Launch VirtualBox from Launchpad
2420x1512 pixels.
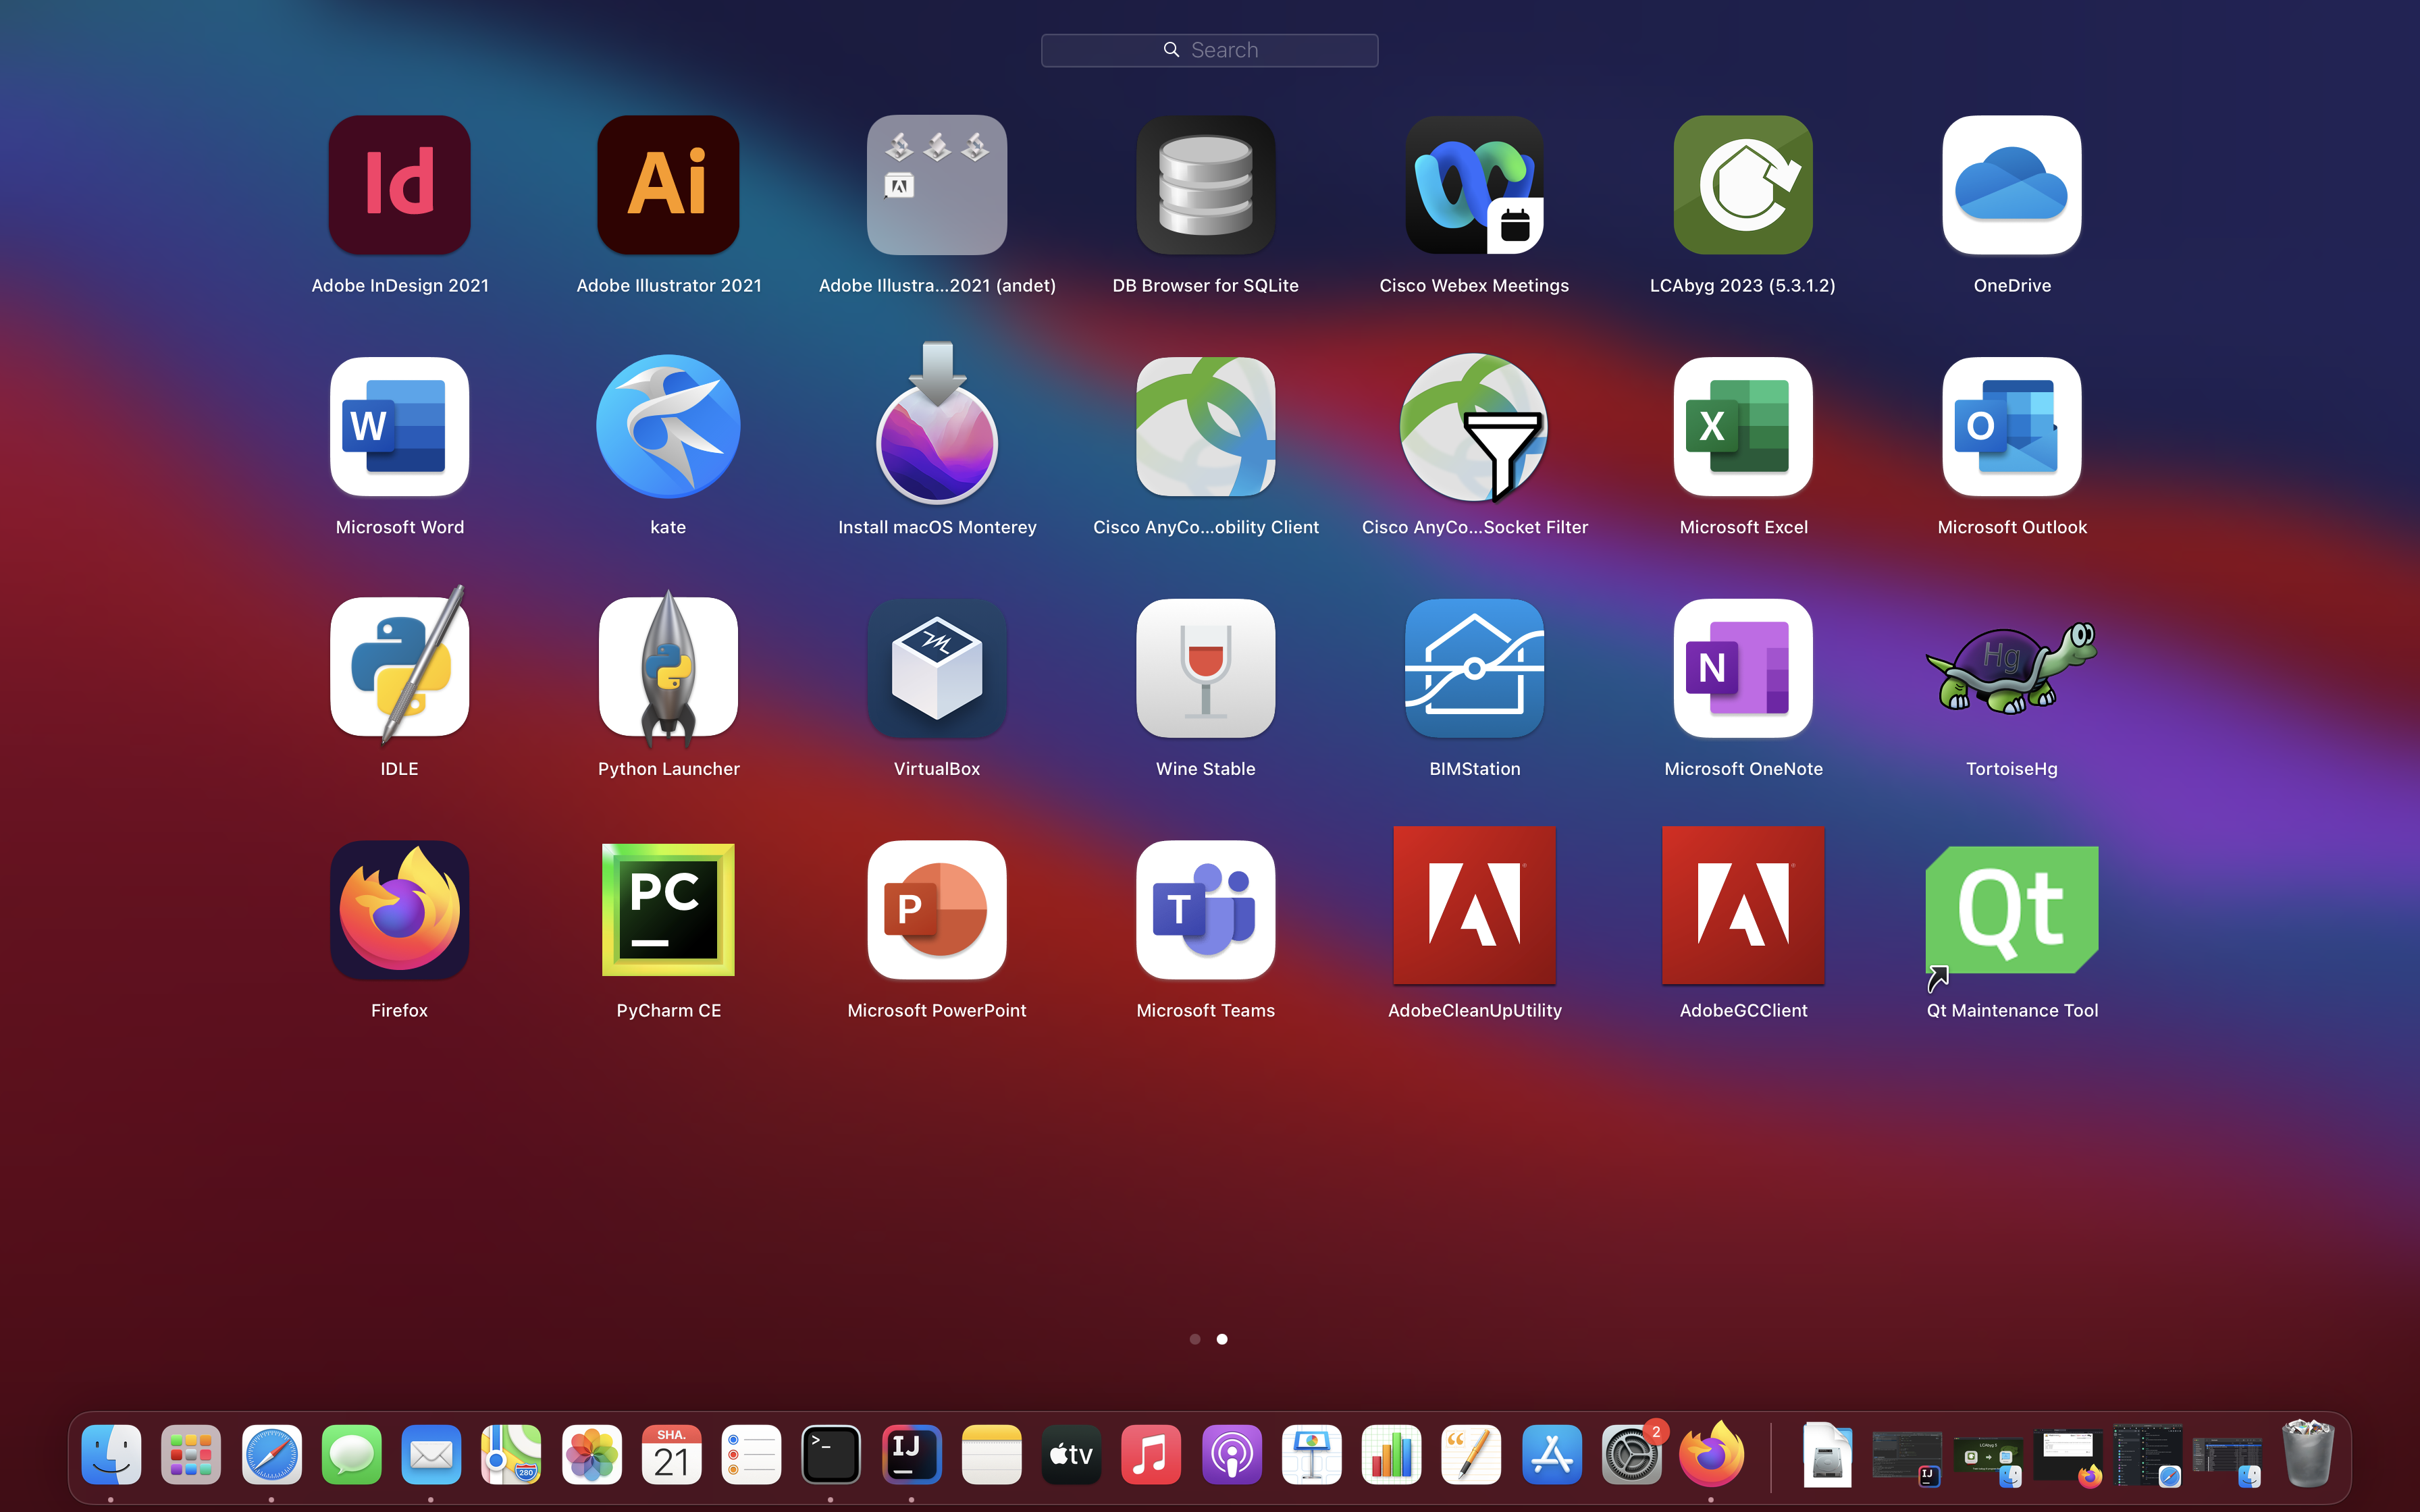pos(936,668)
